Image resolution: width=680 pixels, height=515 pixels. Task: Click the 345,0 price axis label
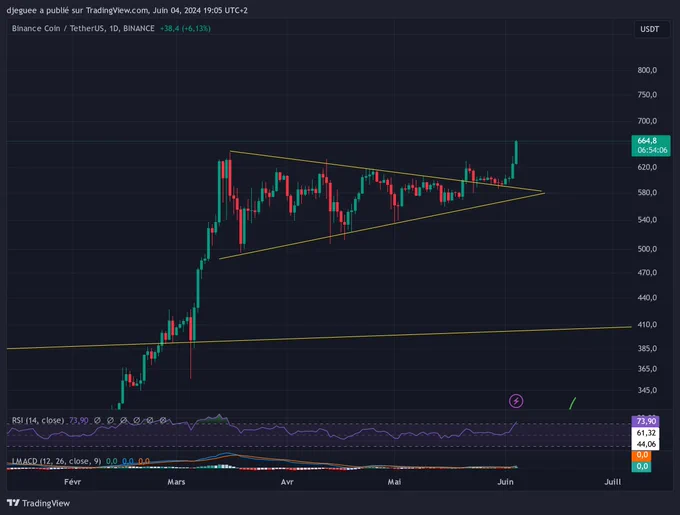(647, 390)
